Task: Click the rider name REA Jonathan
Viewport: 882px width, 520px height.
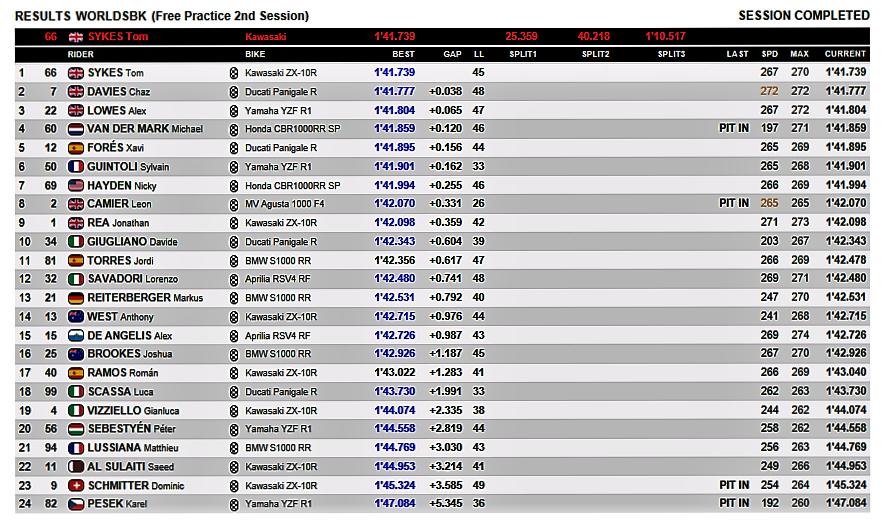Action: [x=118, y=223]
